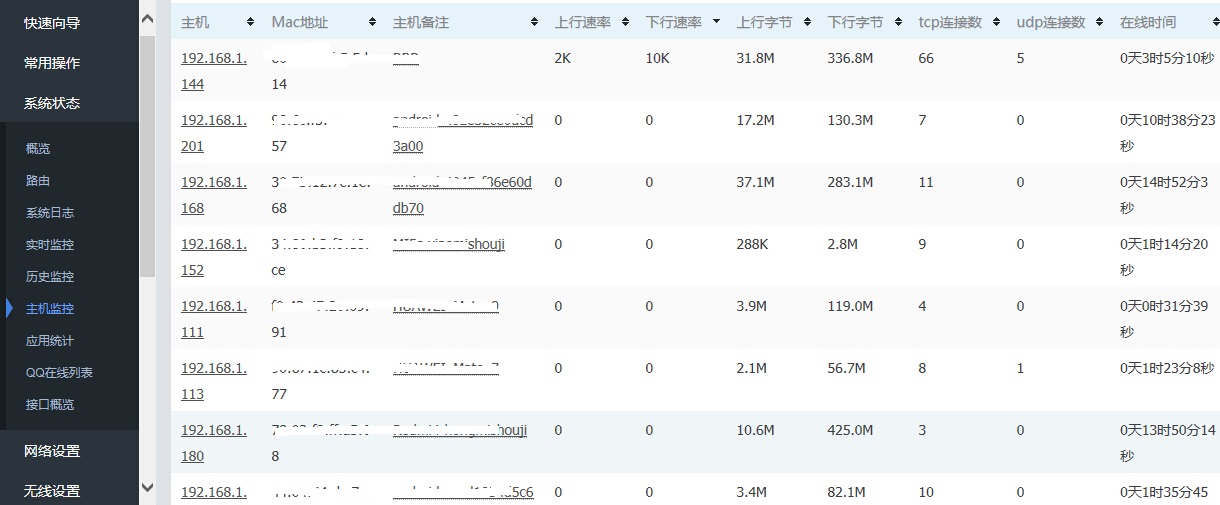Sort by tcp连接数 using its arrow icon
The width and height of the screenshot is (1220, 505).
pyautogui.click(x=999, y=22)
